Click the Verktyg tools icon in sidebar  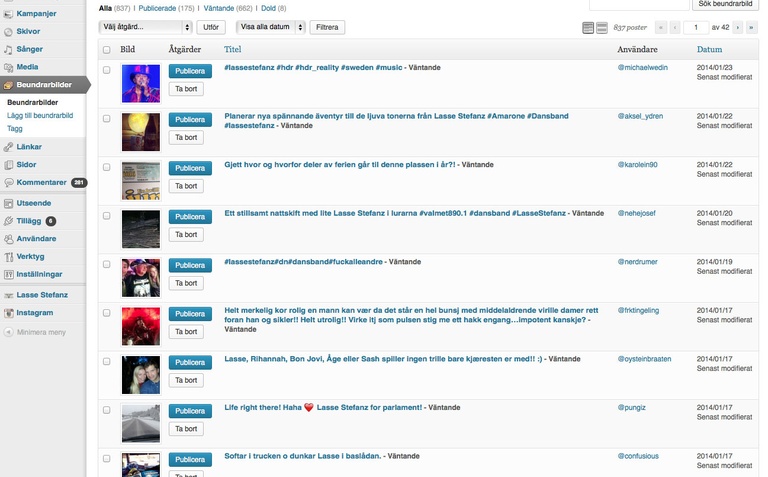[x=8, y=256]
